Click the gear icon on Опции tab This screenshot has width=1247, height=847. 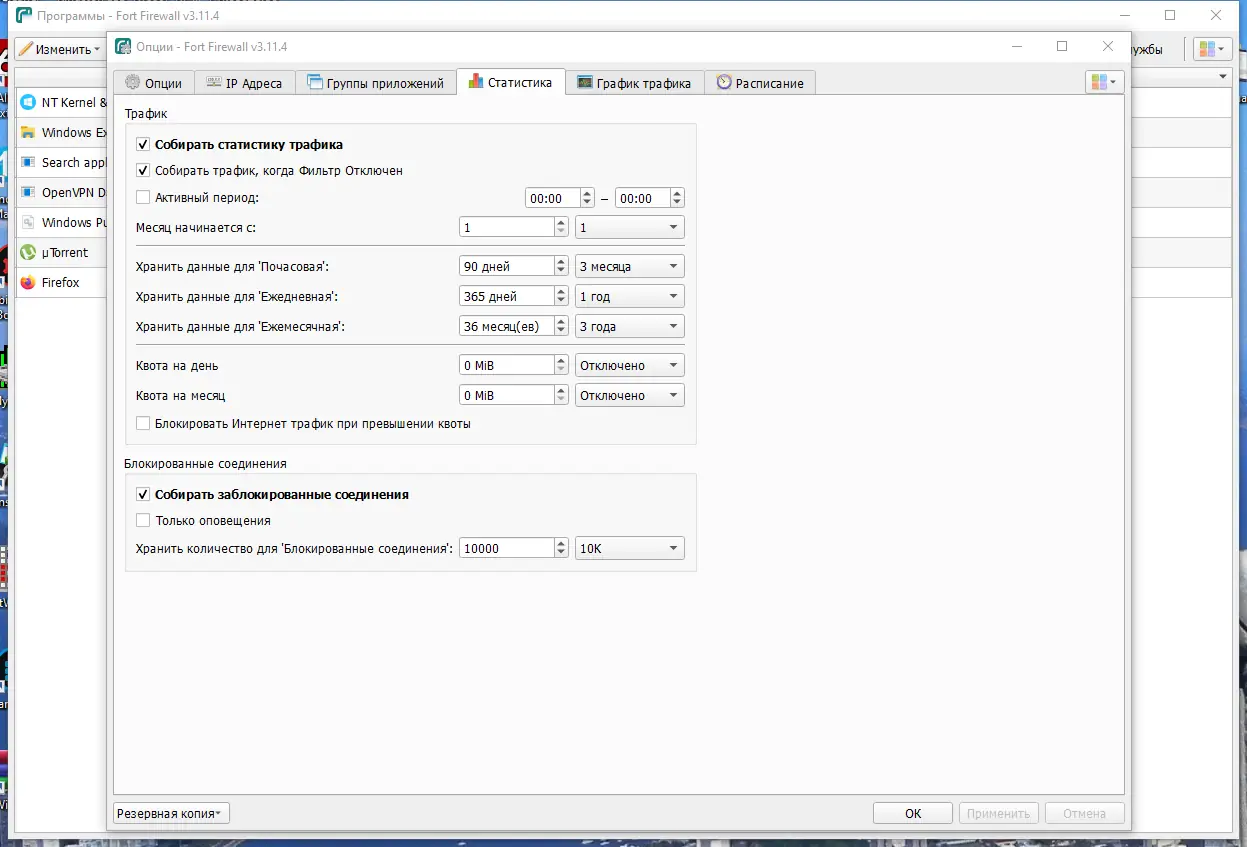coord(133,83)
